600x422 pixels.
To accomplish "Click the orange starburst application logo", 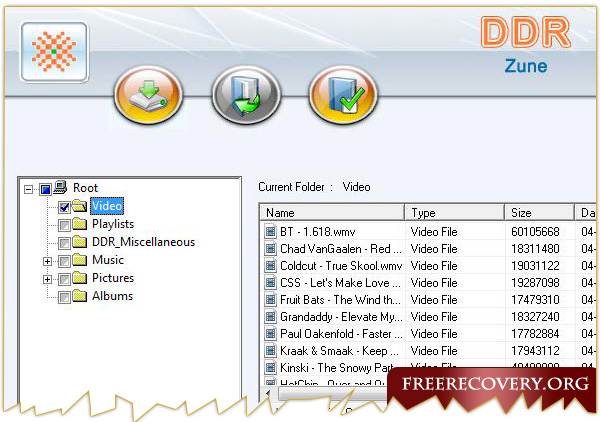I will (x=54, y=52).
